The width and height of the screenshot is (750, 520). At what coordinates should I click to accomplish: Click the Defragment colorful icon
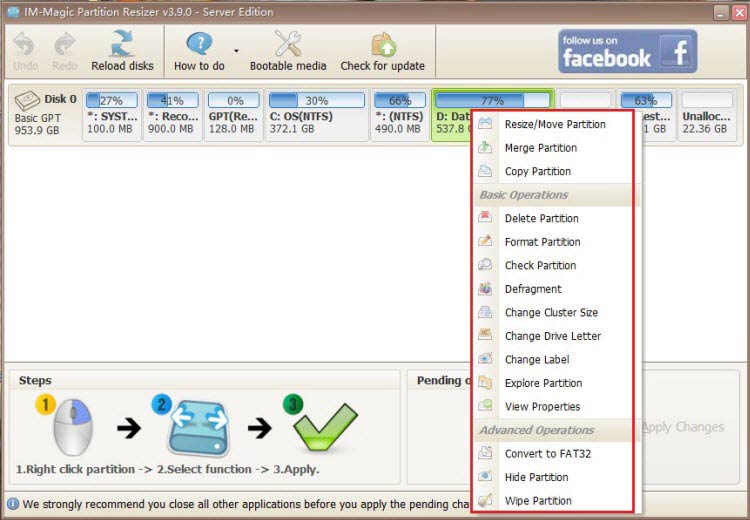pos(485,288)
